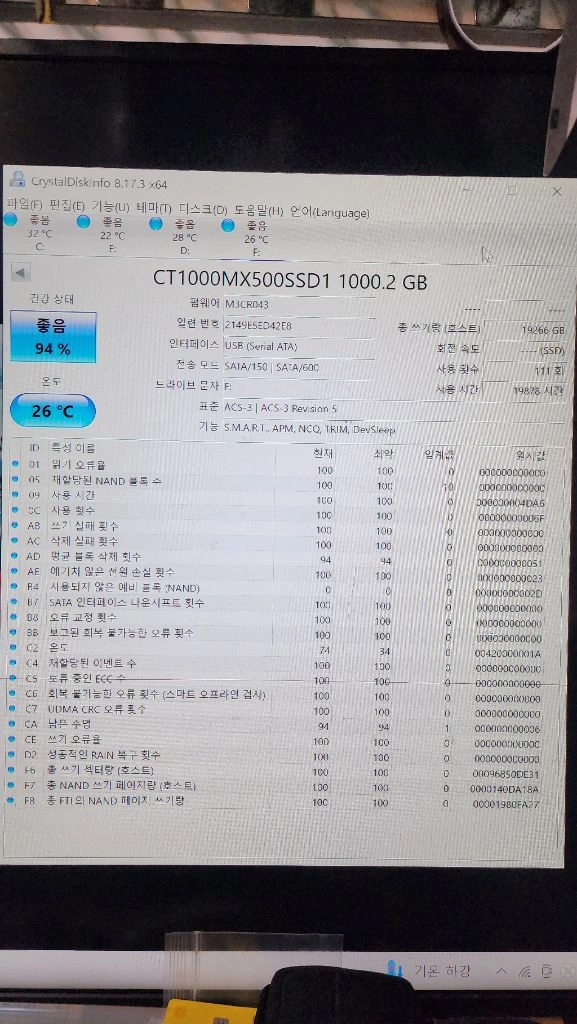Click the CrystalDiskInfo title bar app icon
This screenshot has width=577, height=1024.
coord(18,180)
